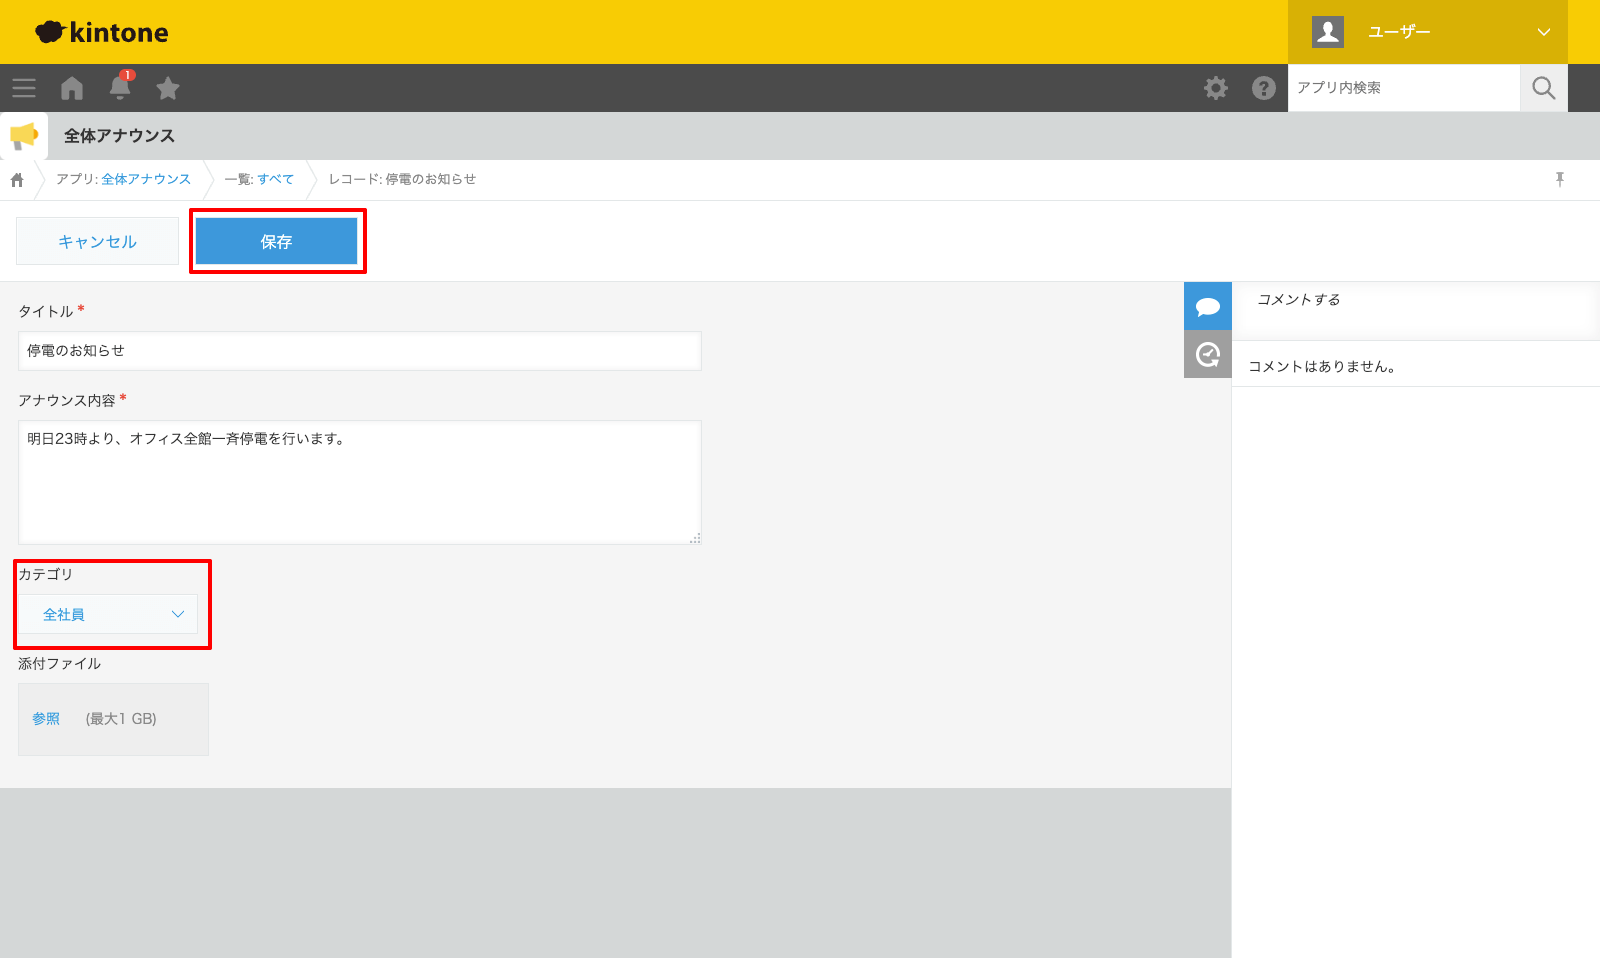Screen dimensions: 1600x958
Task: Show the comments speech bubble panel
Action: coord(1207,306)
